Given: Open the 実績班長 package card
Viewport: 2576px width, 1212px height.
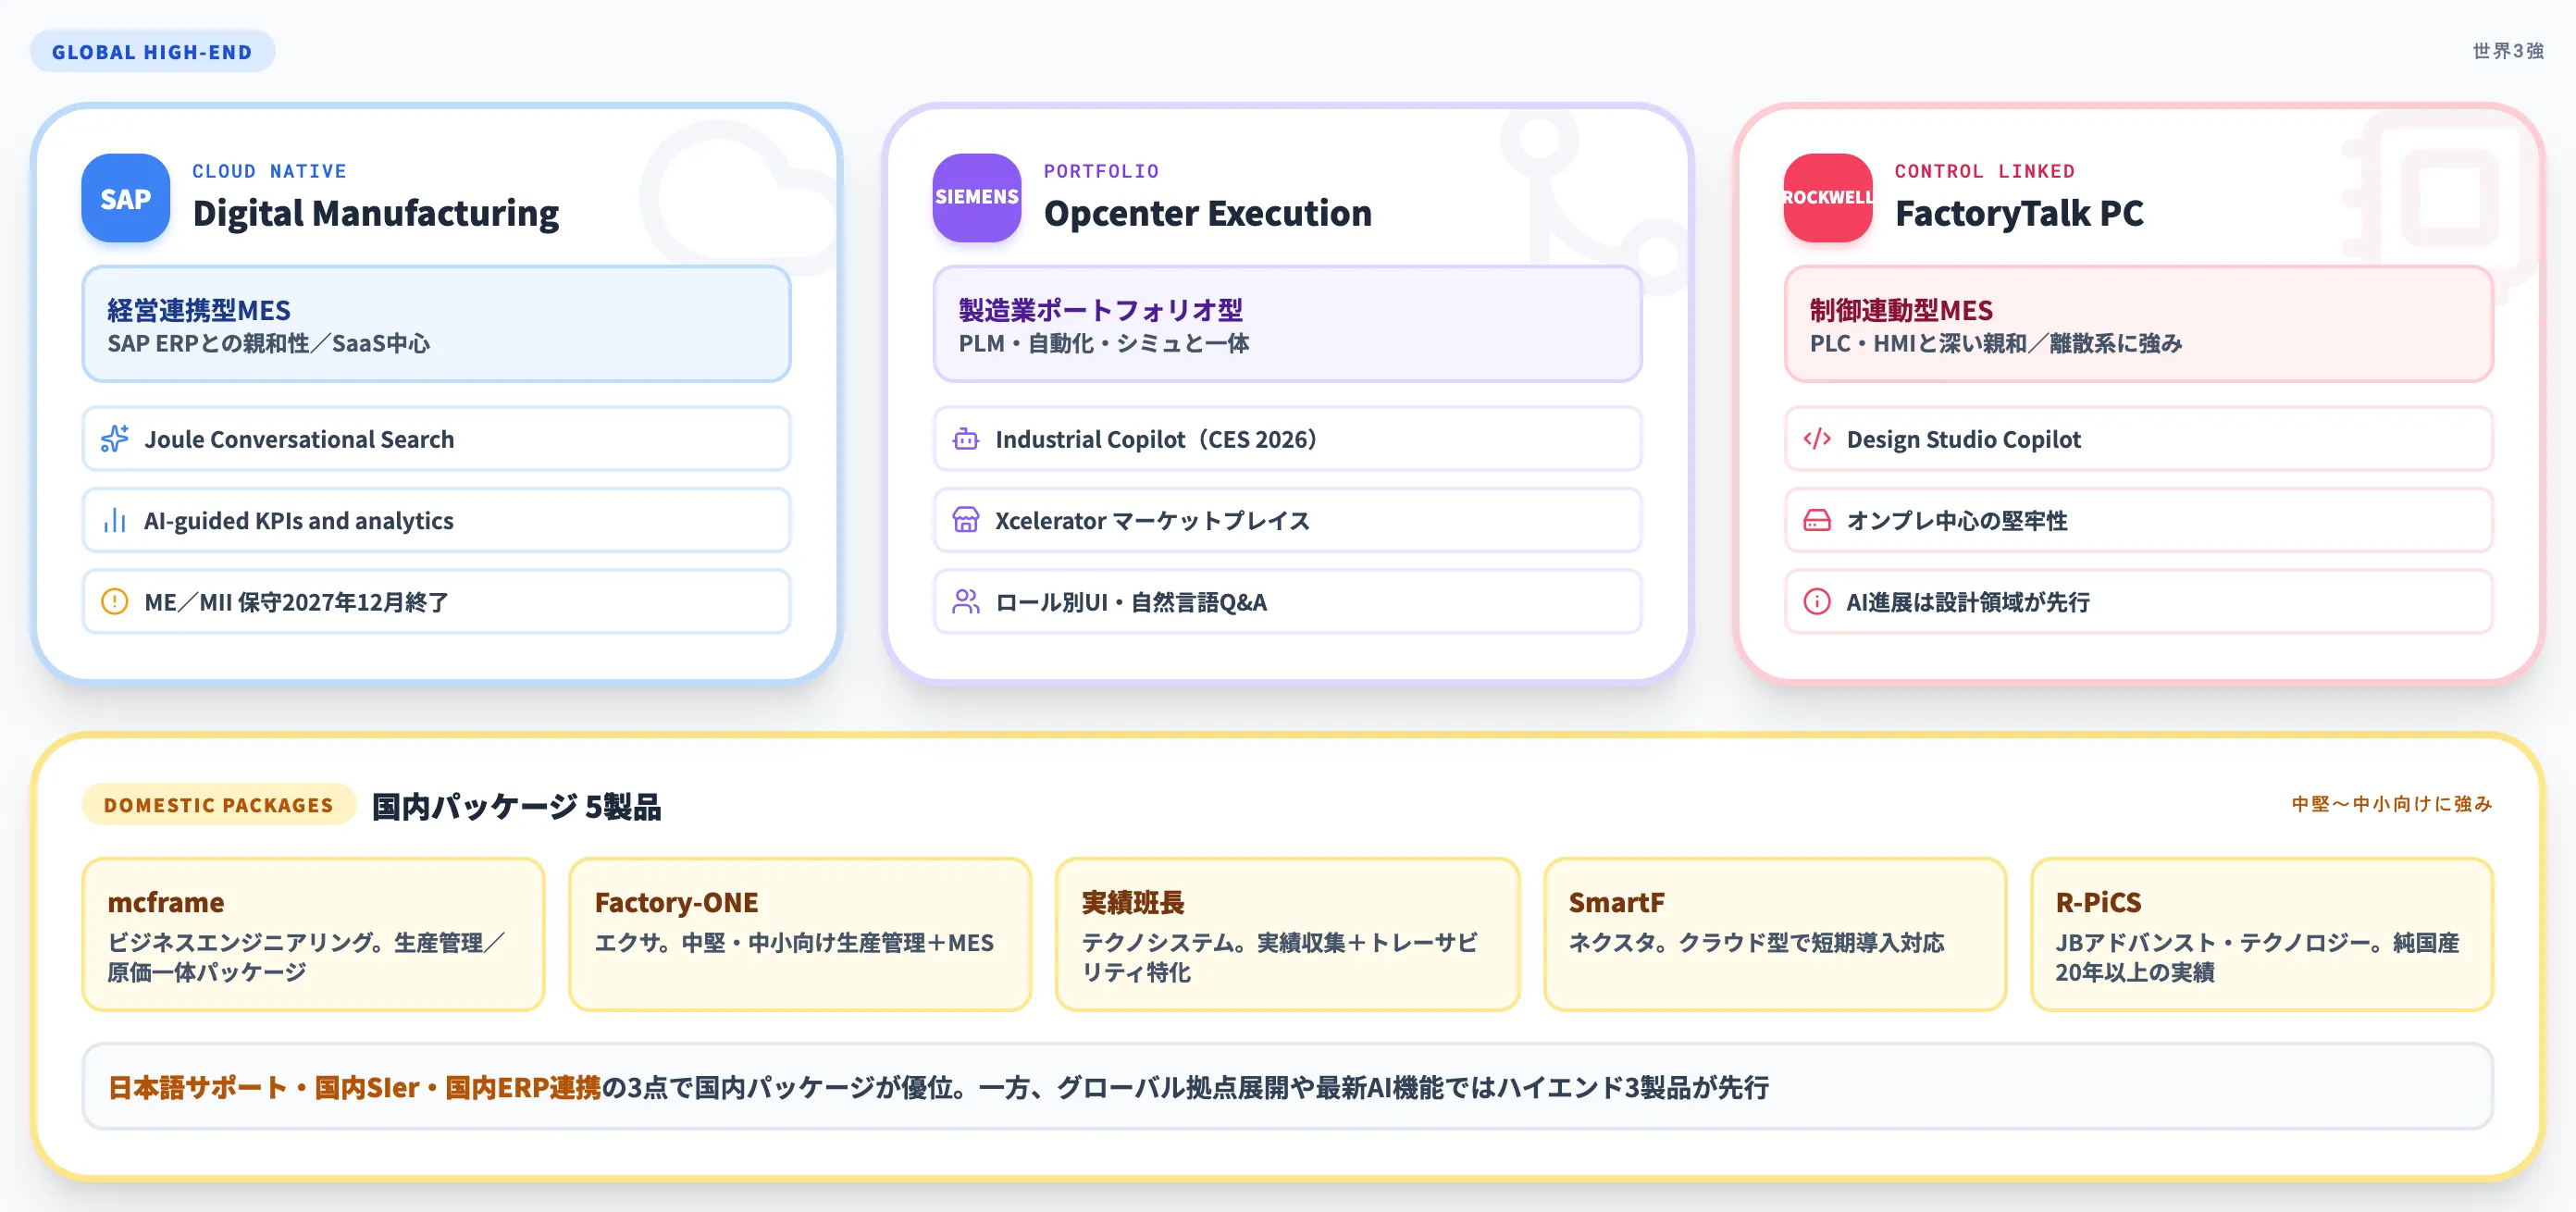Looking at the screenshot, I should tap(1286, 934).
